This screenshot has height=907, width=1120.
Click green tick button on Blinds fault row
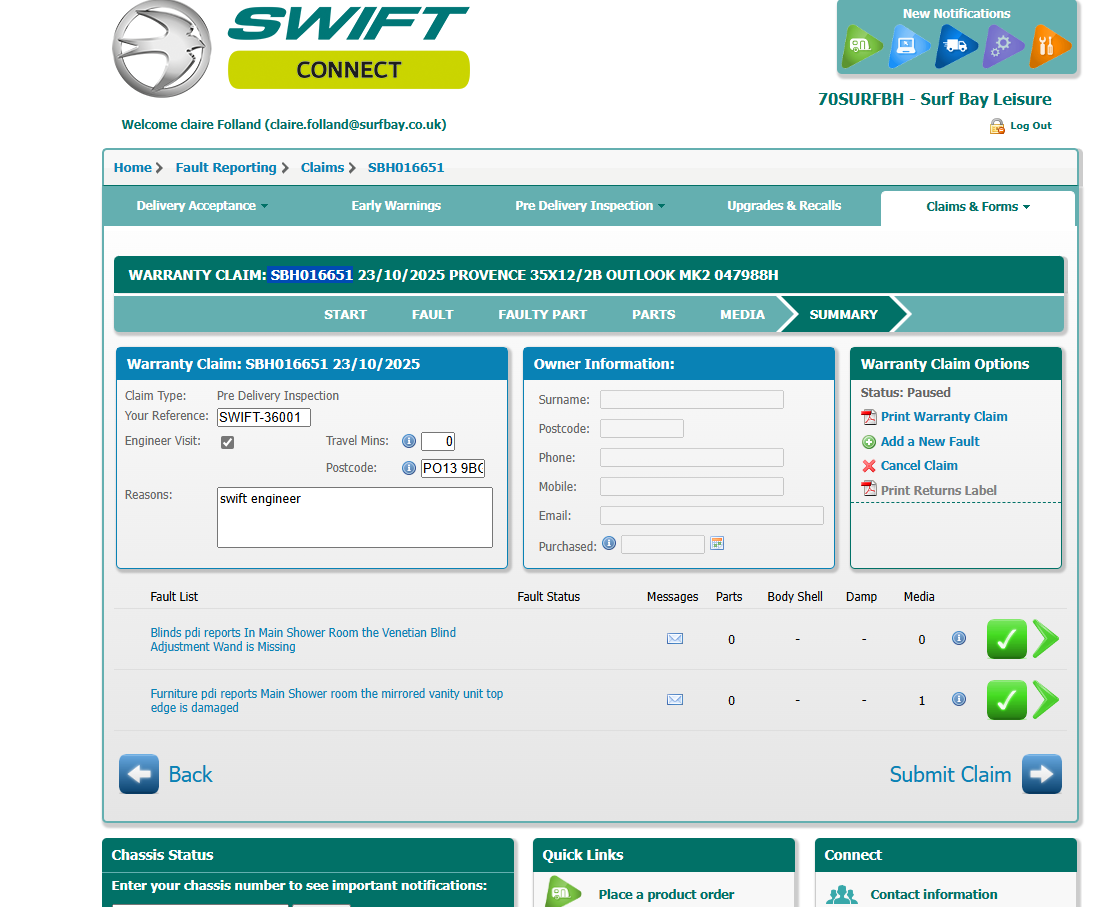[1006, 639]
